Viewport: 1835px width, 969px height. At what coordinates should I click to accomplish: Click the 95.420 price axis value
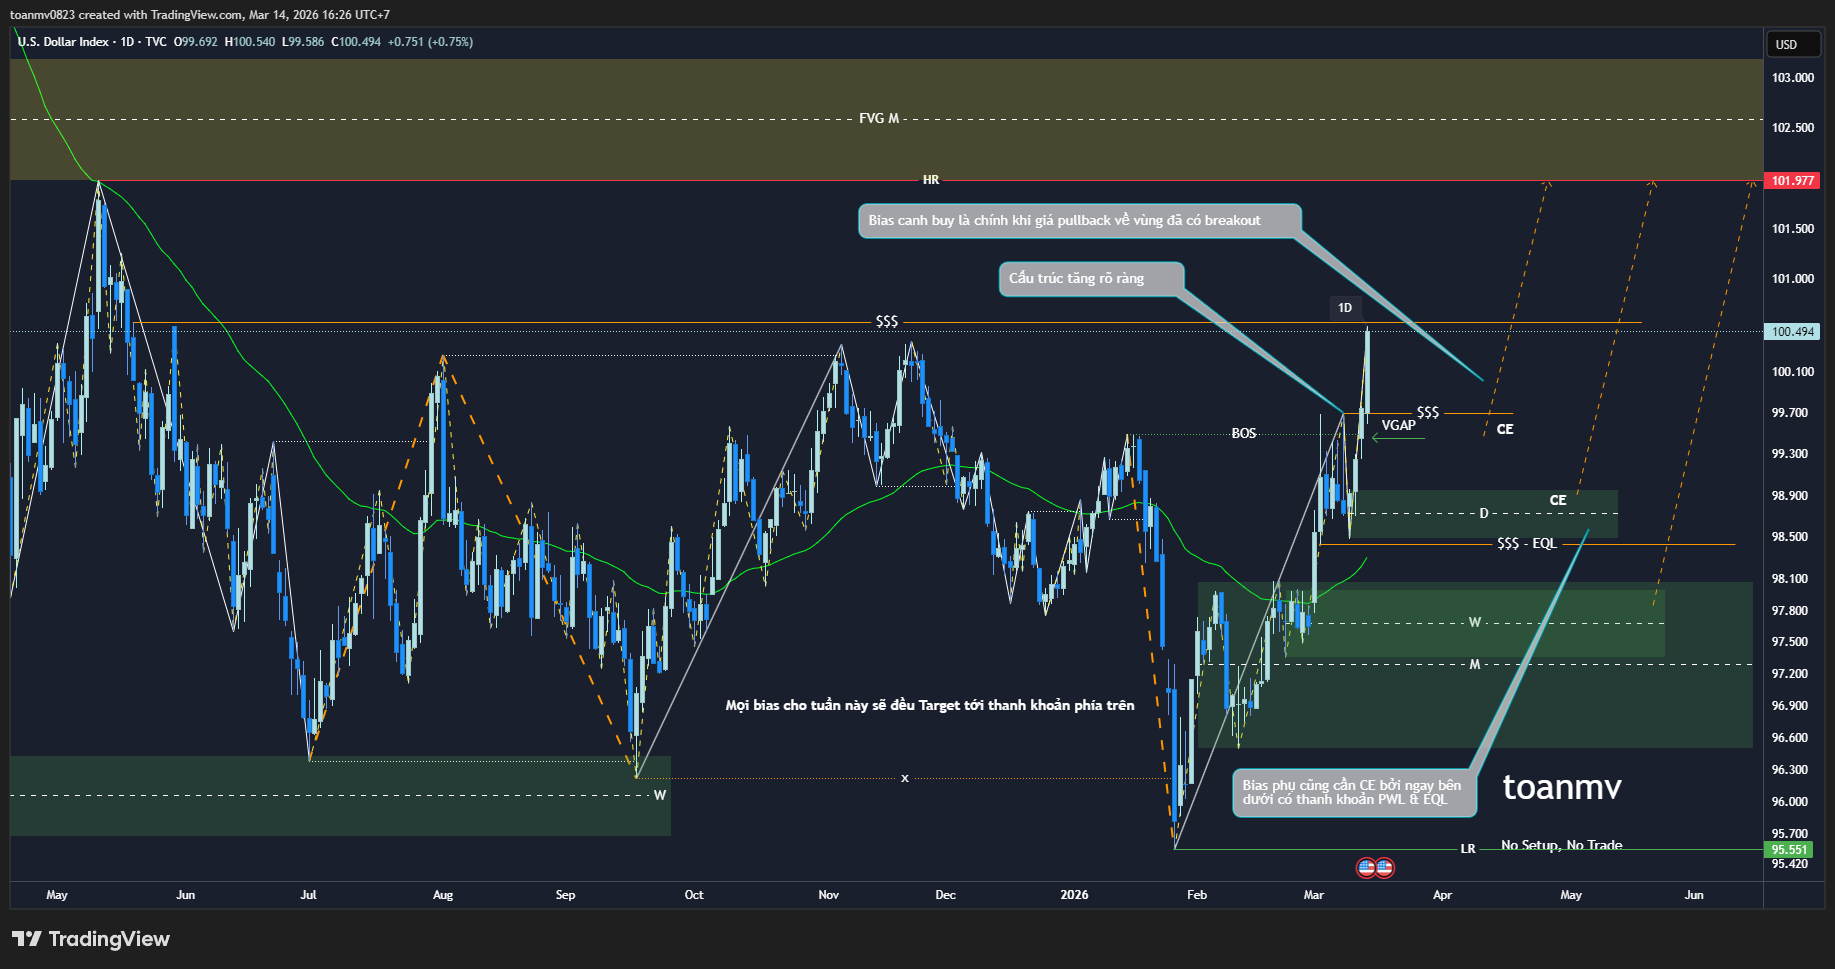(1790, 864)
